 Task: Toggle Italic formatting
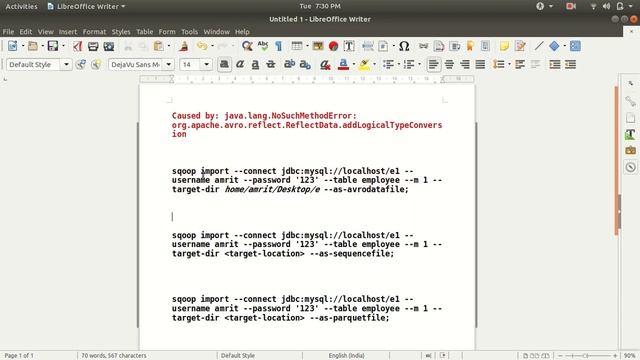tap(240, 64)
